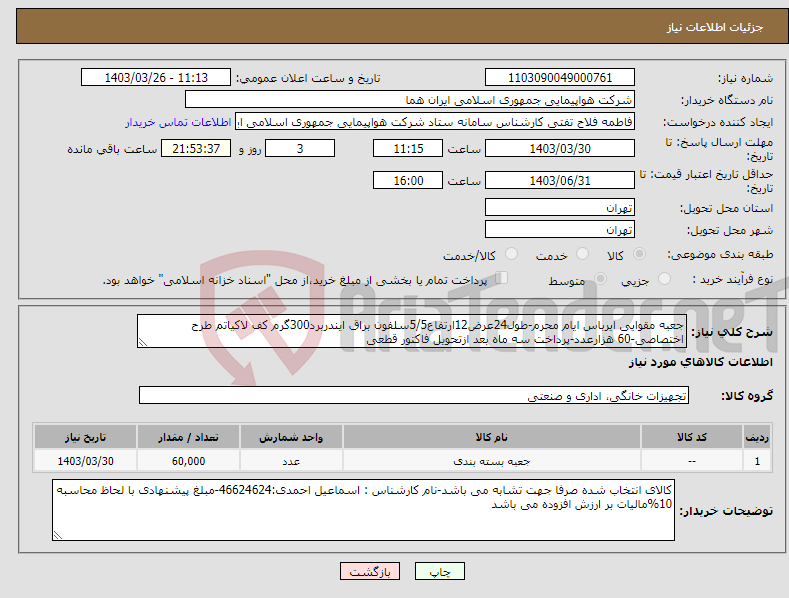Click the 1403/03/30 need date cell

(x=86, y=461)
